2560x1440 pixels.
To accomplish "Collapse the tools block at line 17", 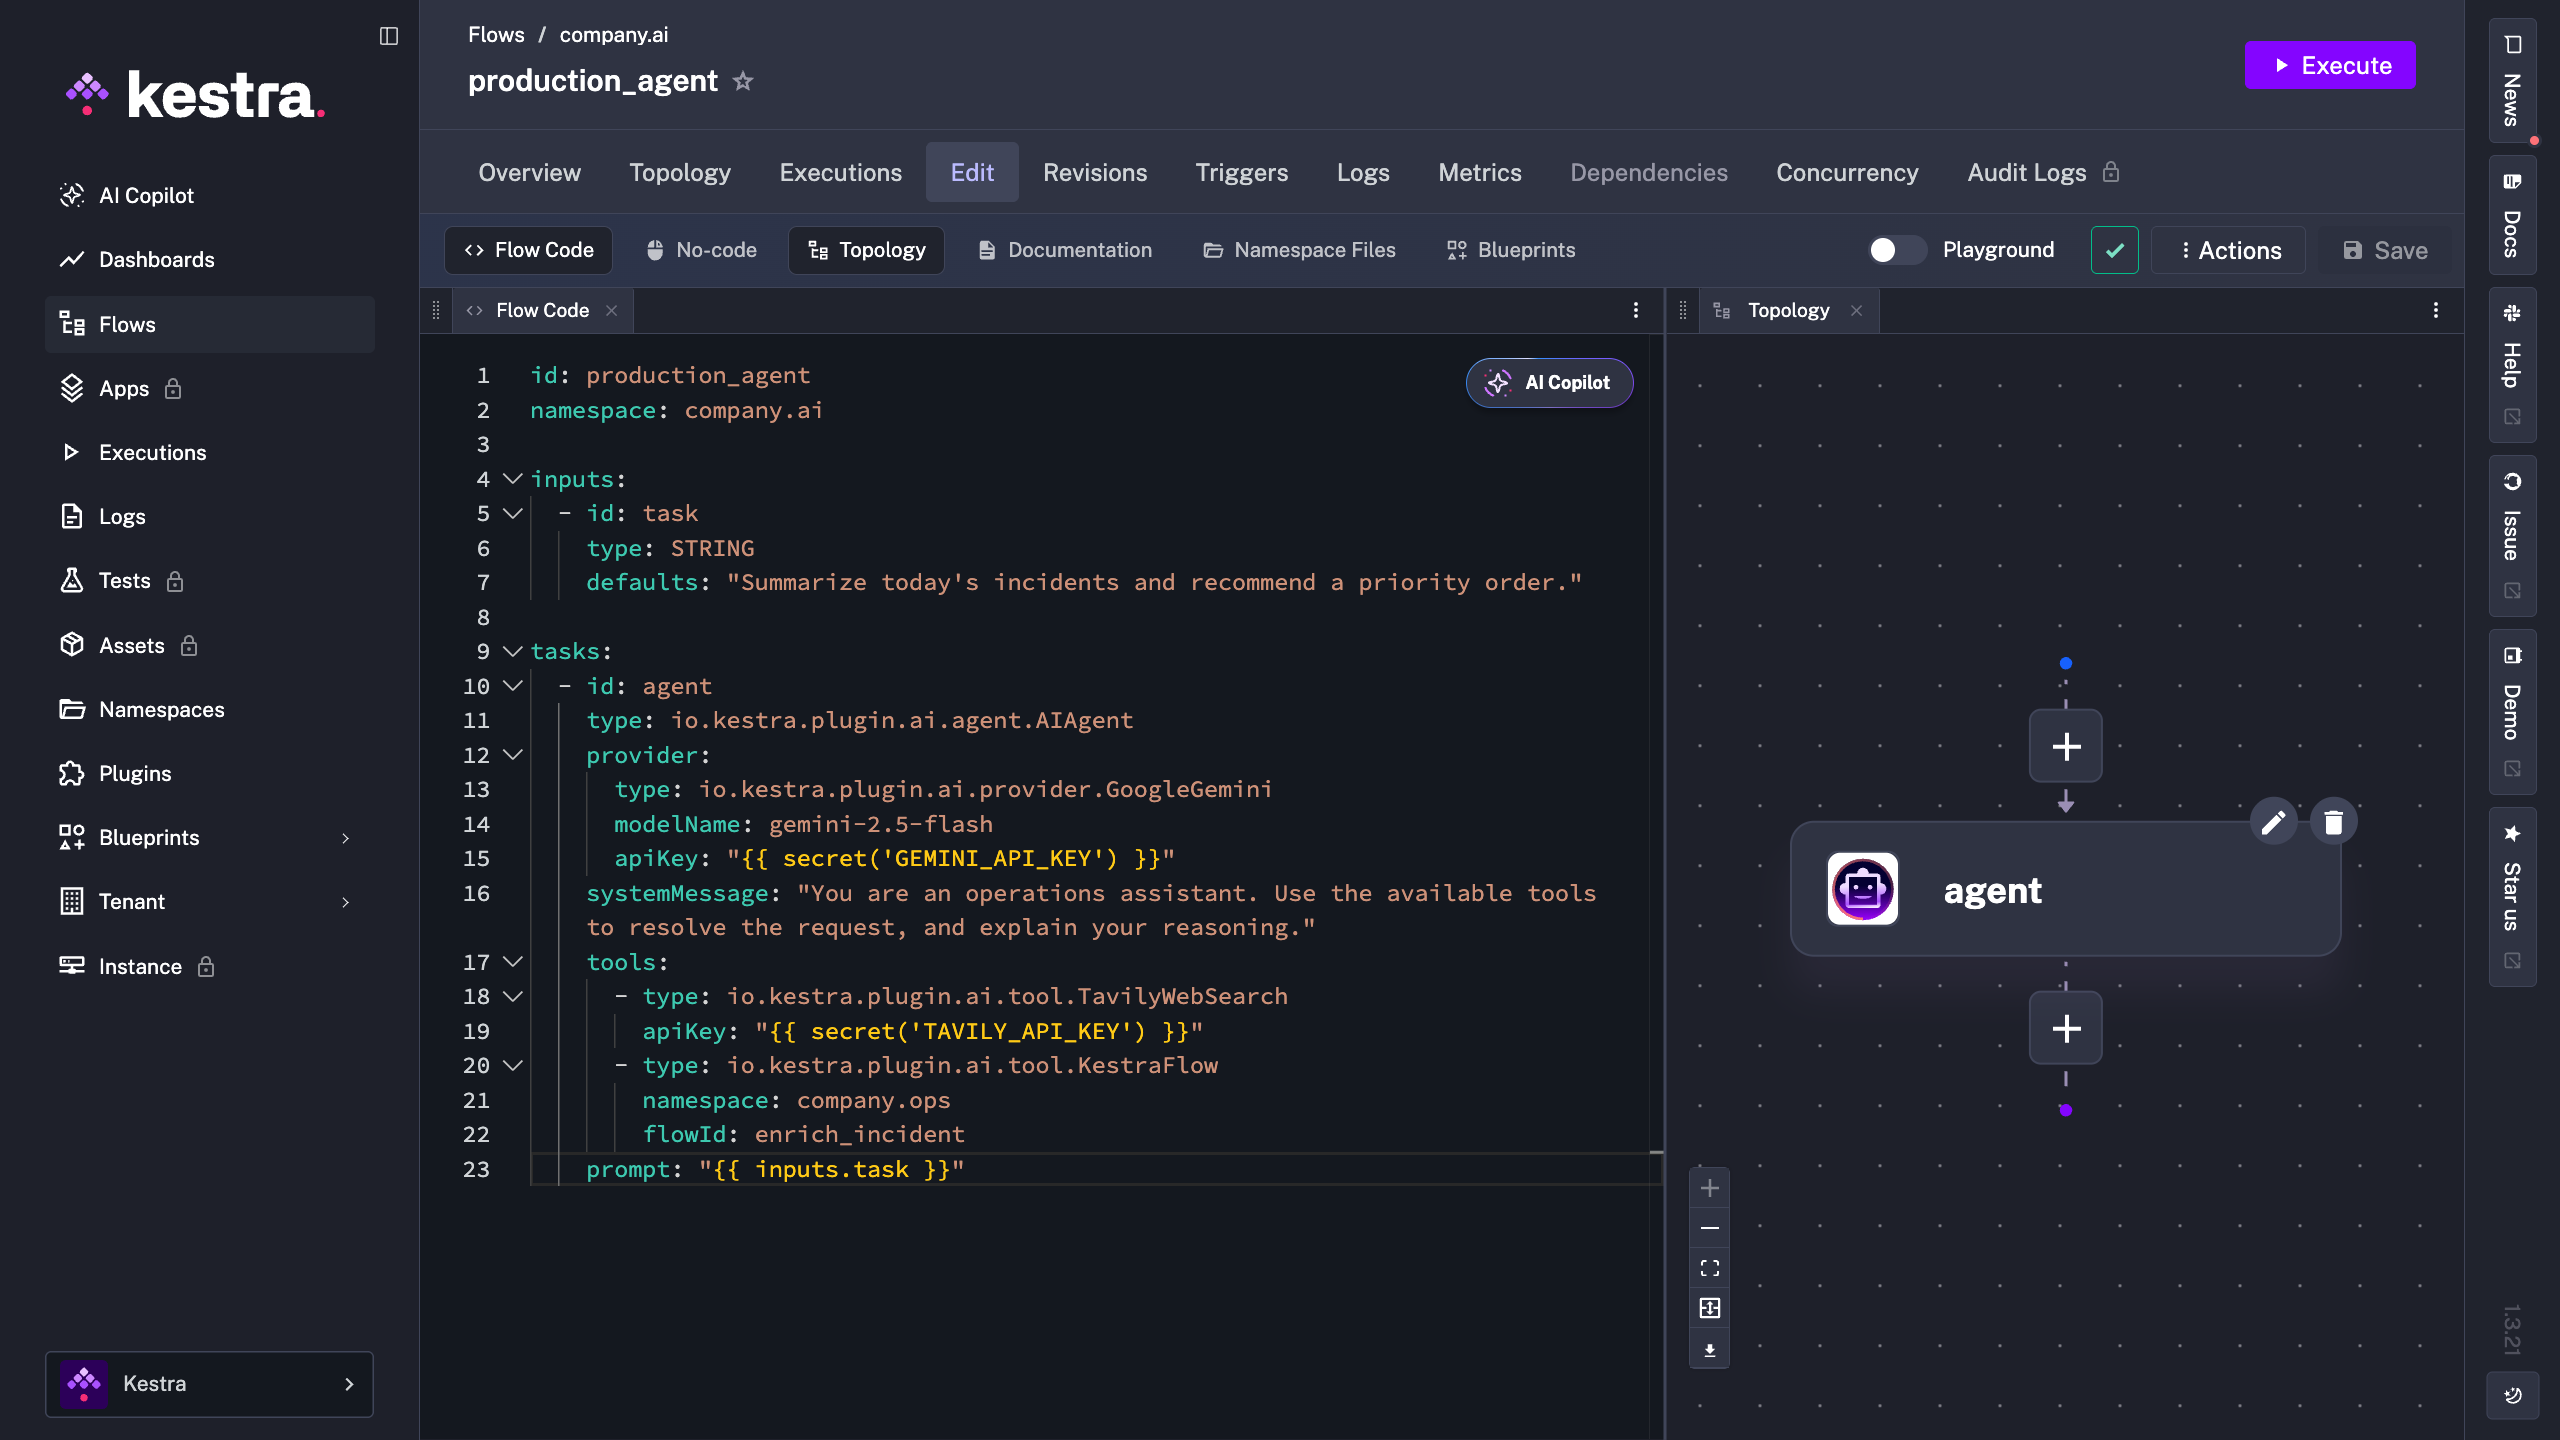I will click(x=513, y=962).
